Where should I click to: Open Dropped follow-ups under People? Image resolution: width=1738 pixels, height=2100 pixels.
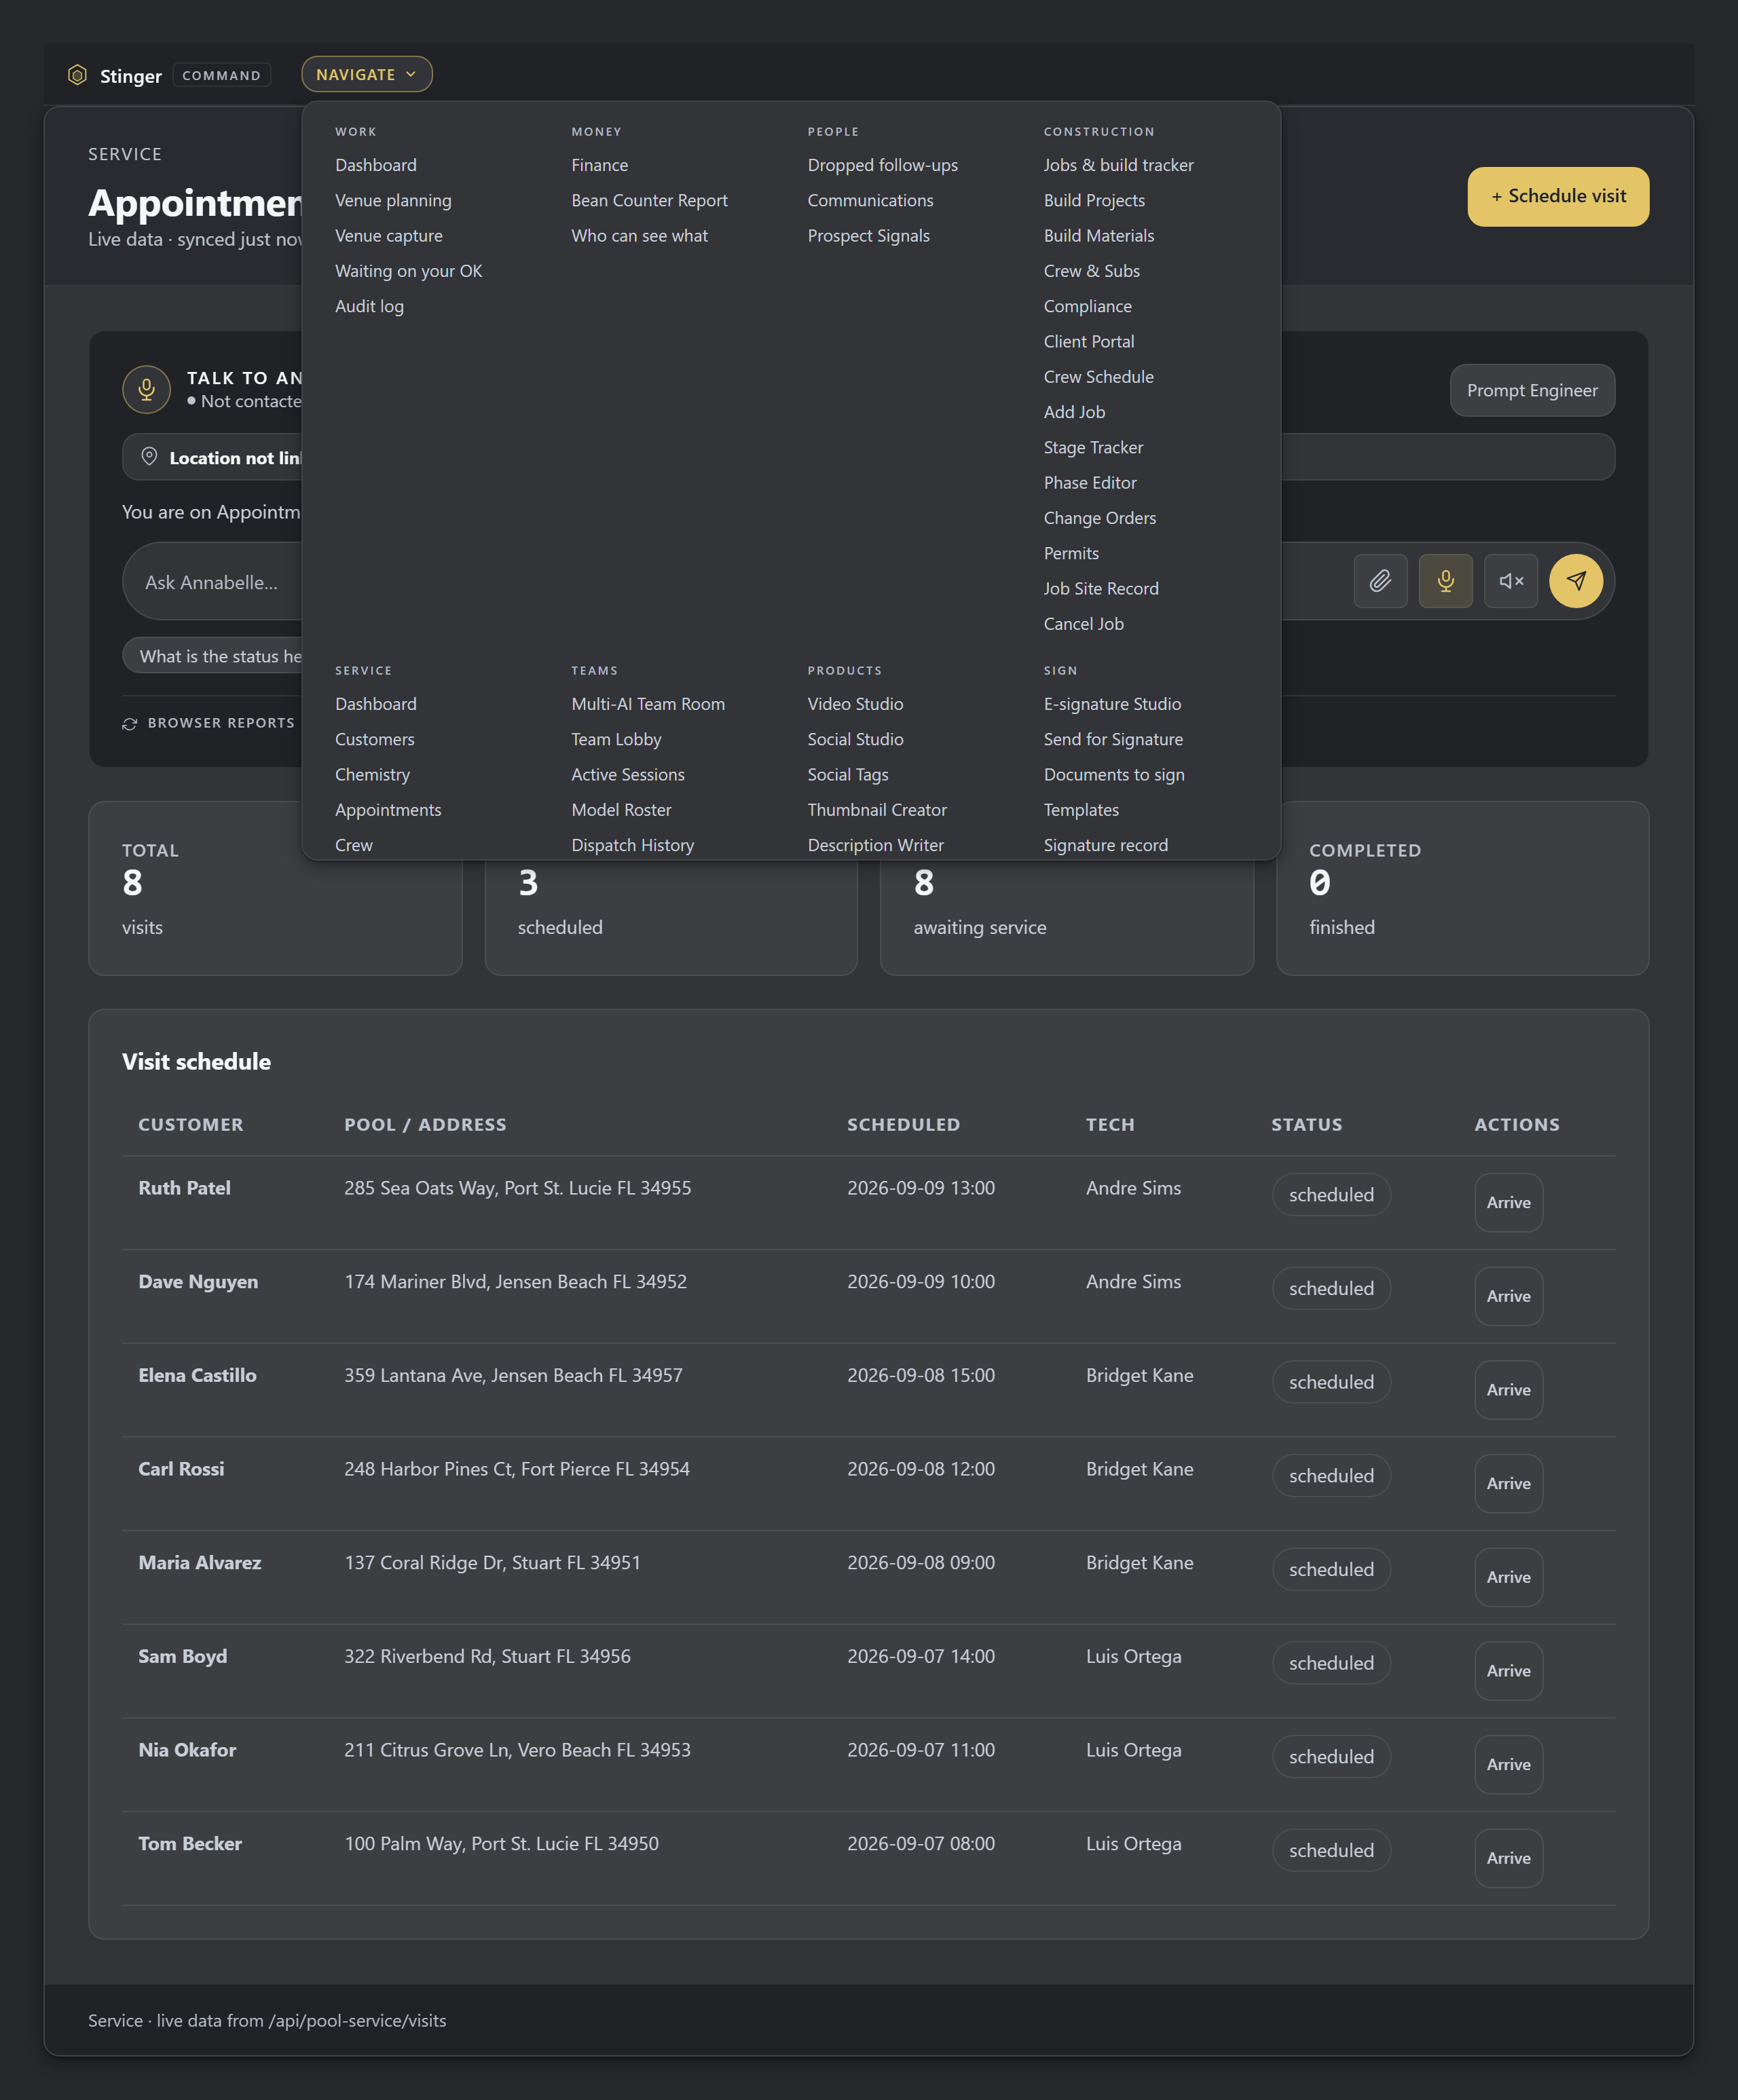coord(882,165)
